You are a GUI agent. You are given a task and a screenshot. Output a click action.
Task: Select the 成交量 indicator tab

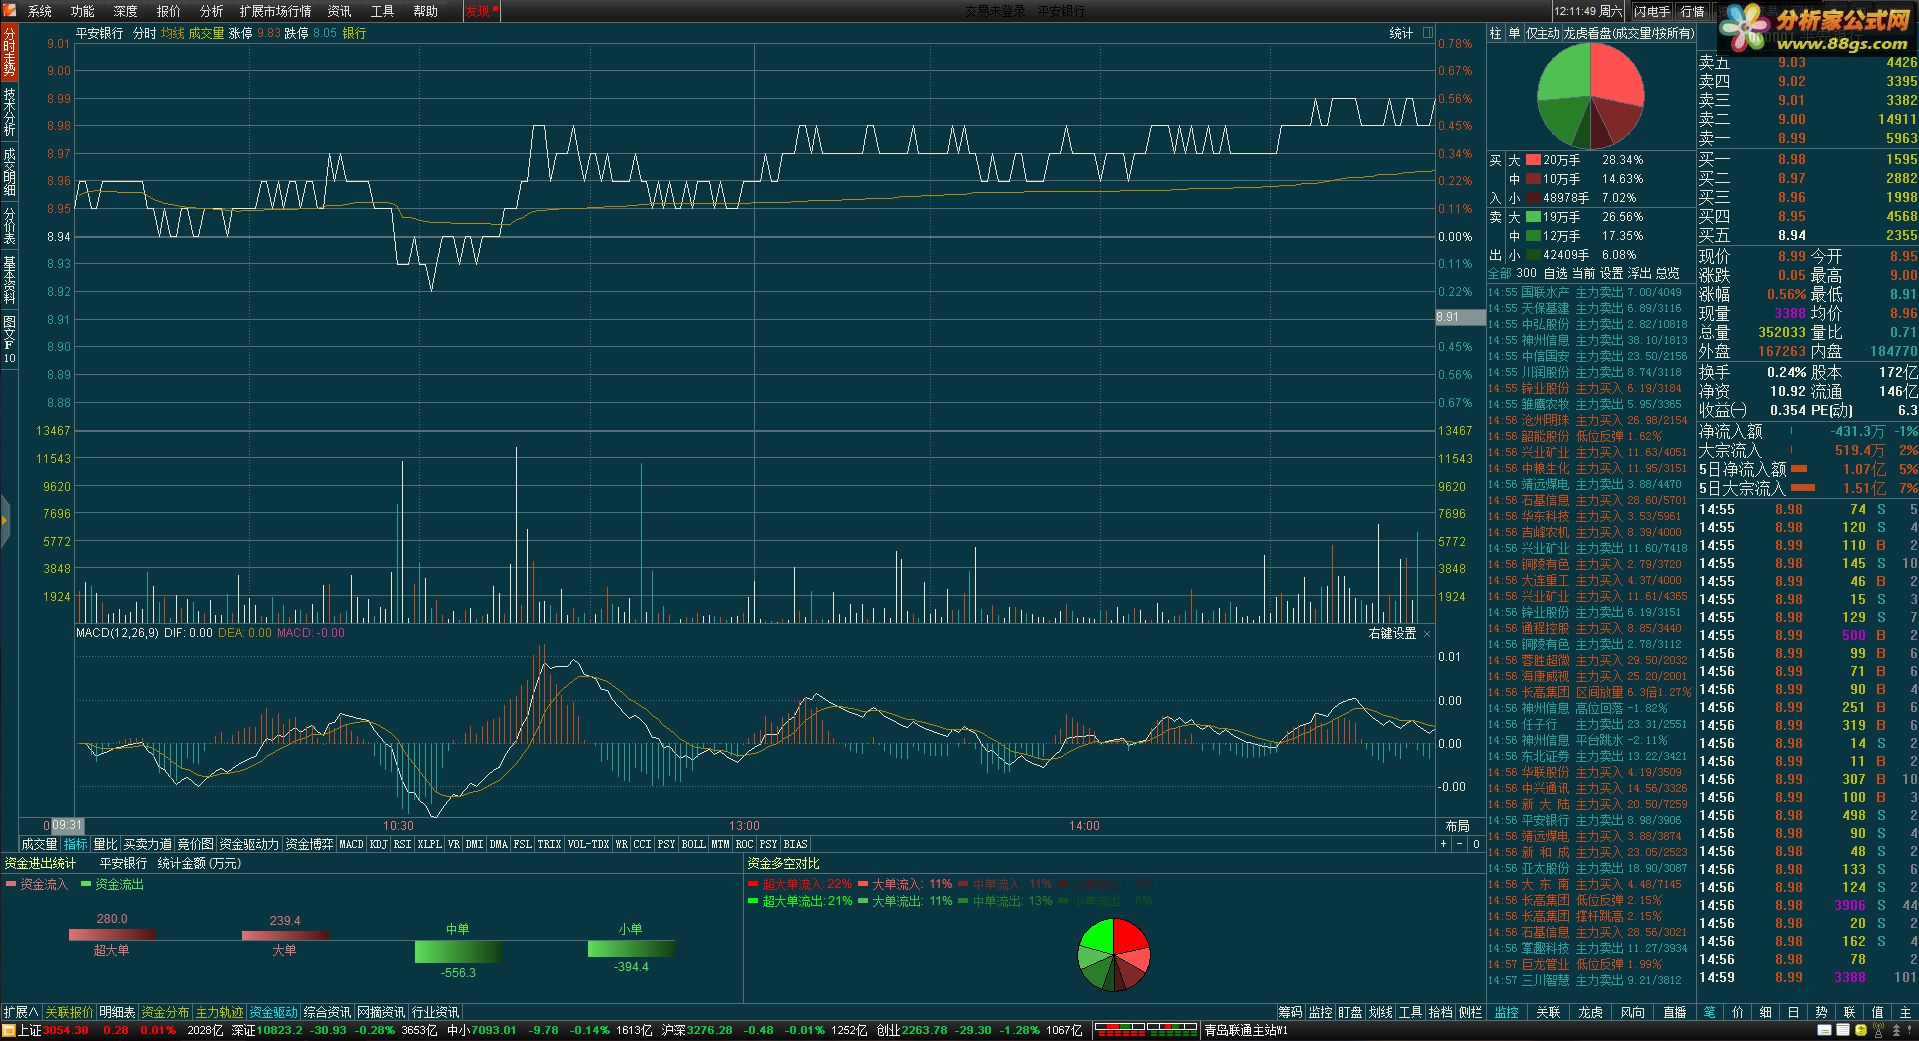(40, 844)
